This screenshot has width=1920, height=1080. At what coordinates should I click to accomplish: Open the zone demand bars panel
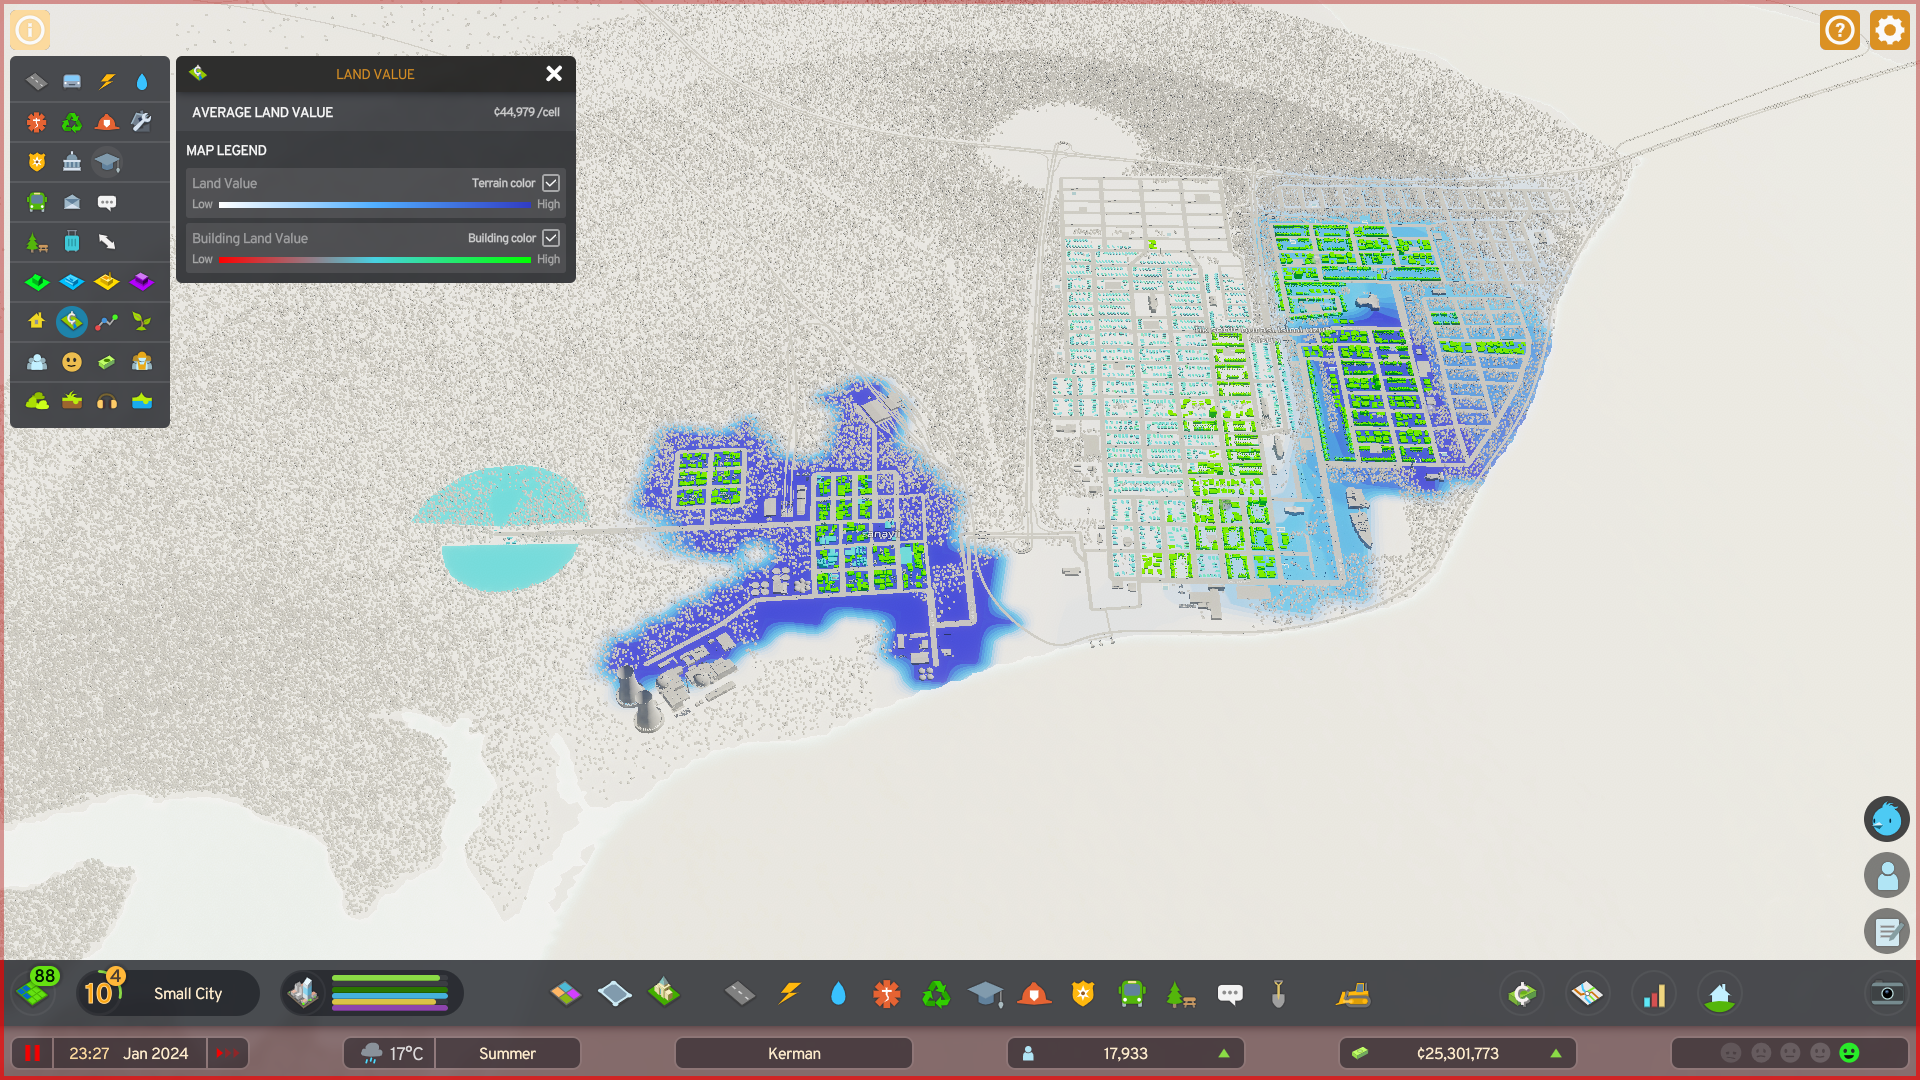(x=371, y=993)
